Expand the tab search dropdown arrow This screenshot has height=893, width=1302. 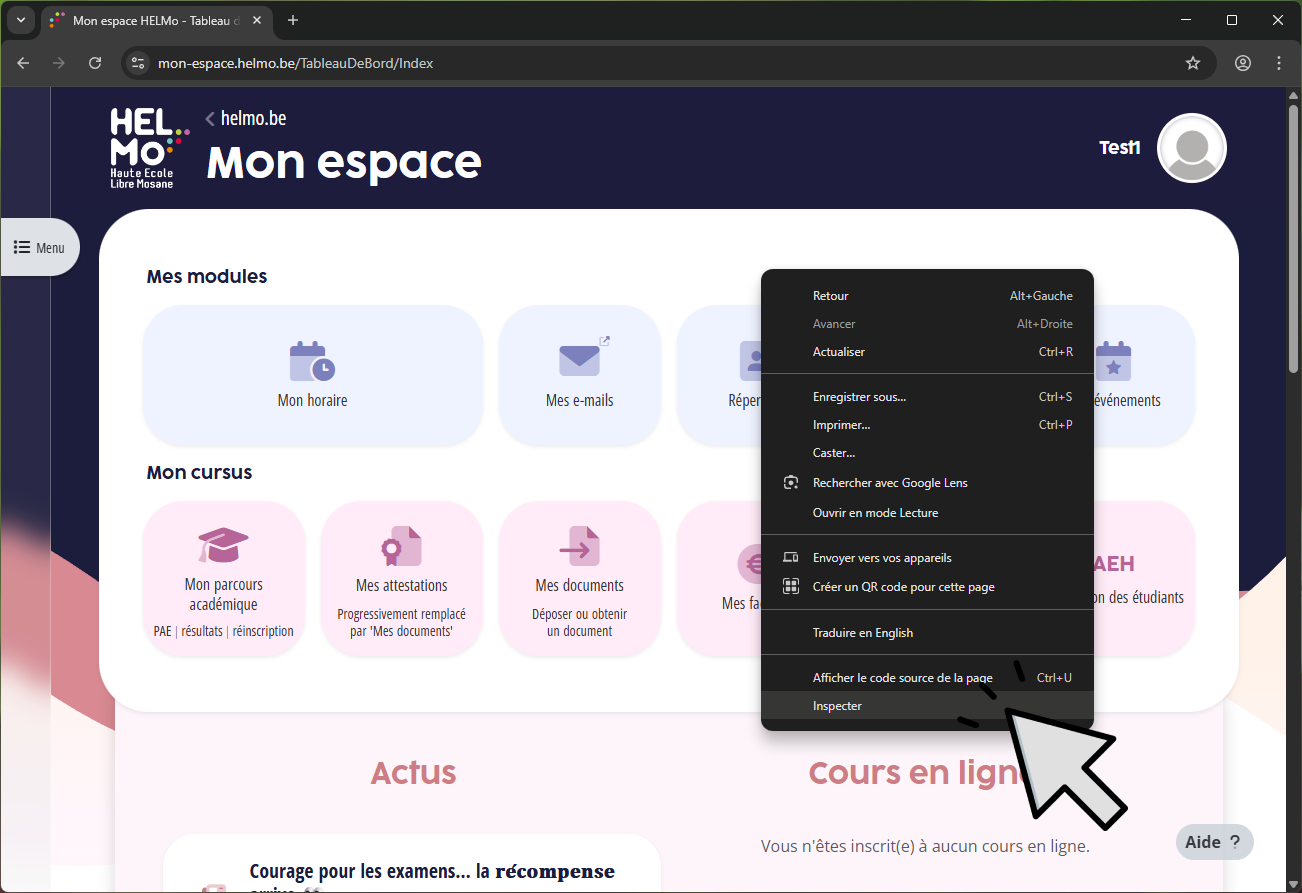pyautogui.click(x=21, y=20)
